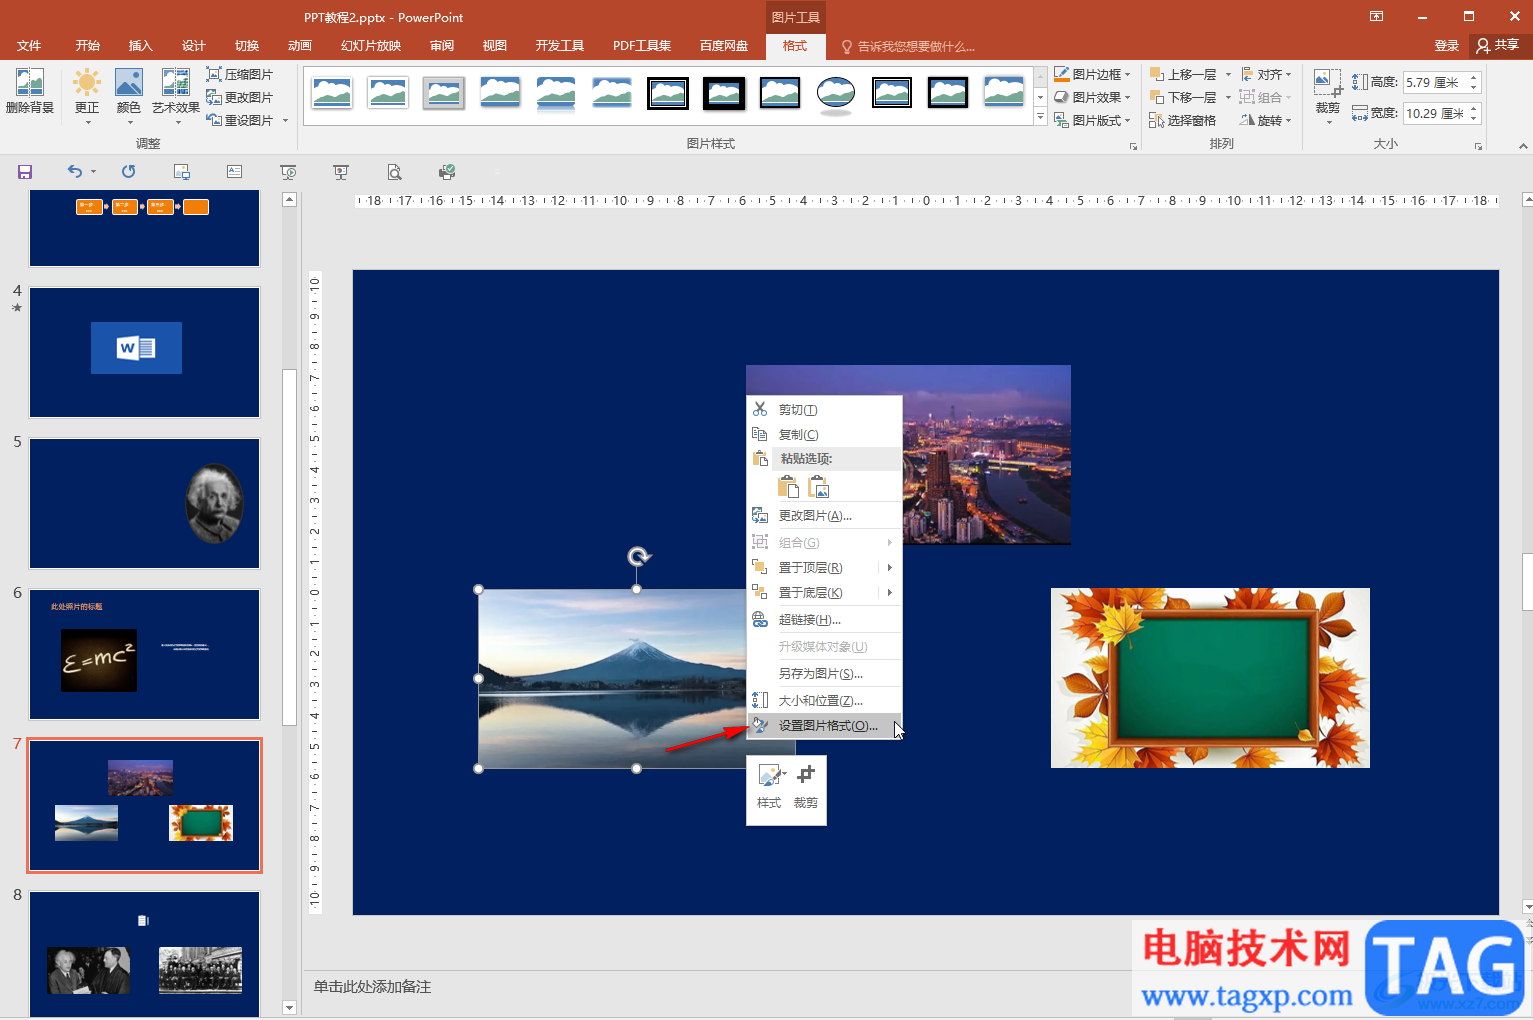The height and width of the screenshot is (1020, 1533).
Task: Switch to the Design (设计) tab
Action: pyautogui.click(x=194, y=46)
